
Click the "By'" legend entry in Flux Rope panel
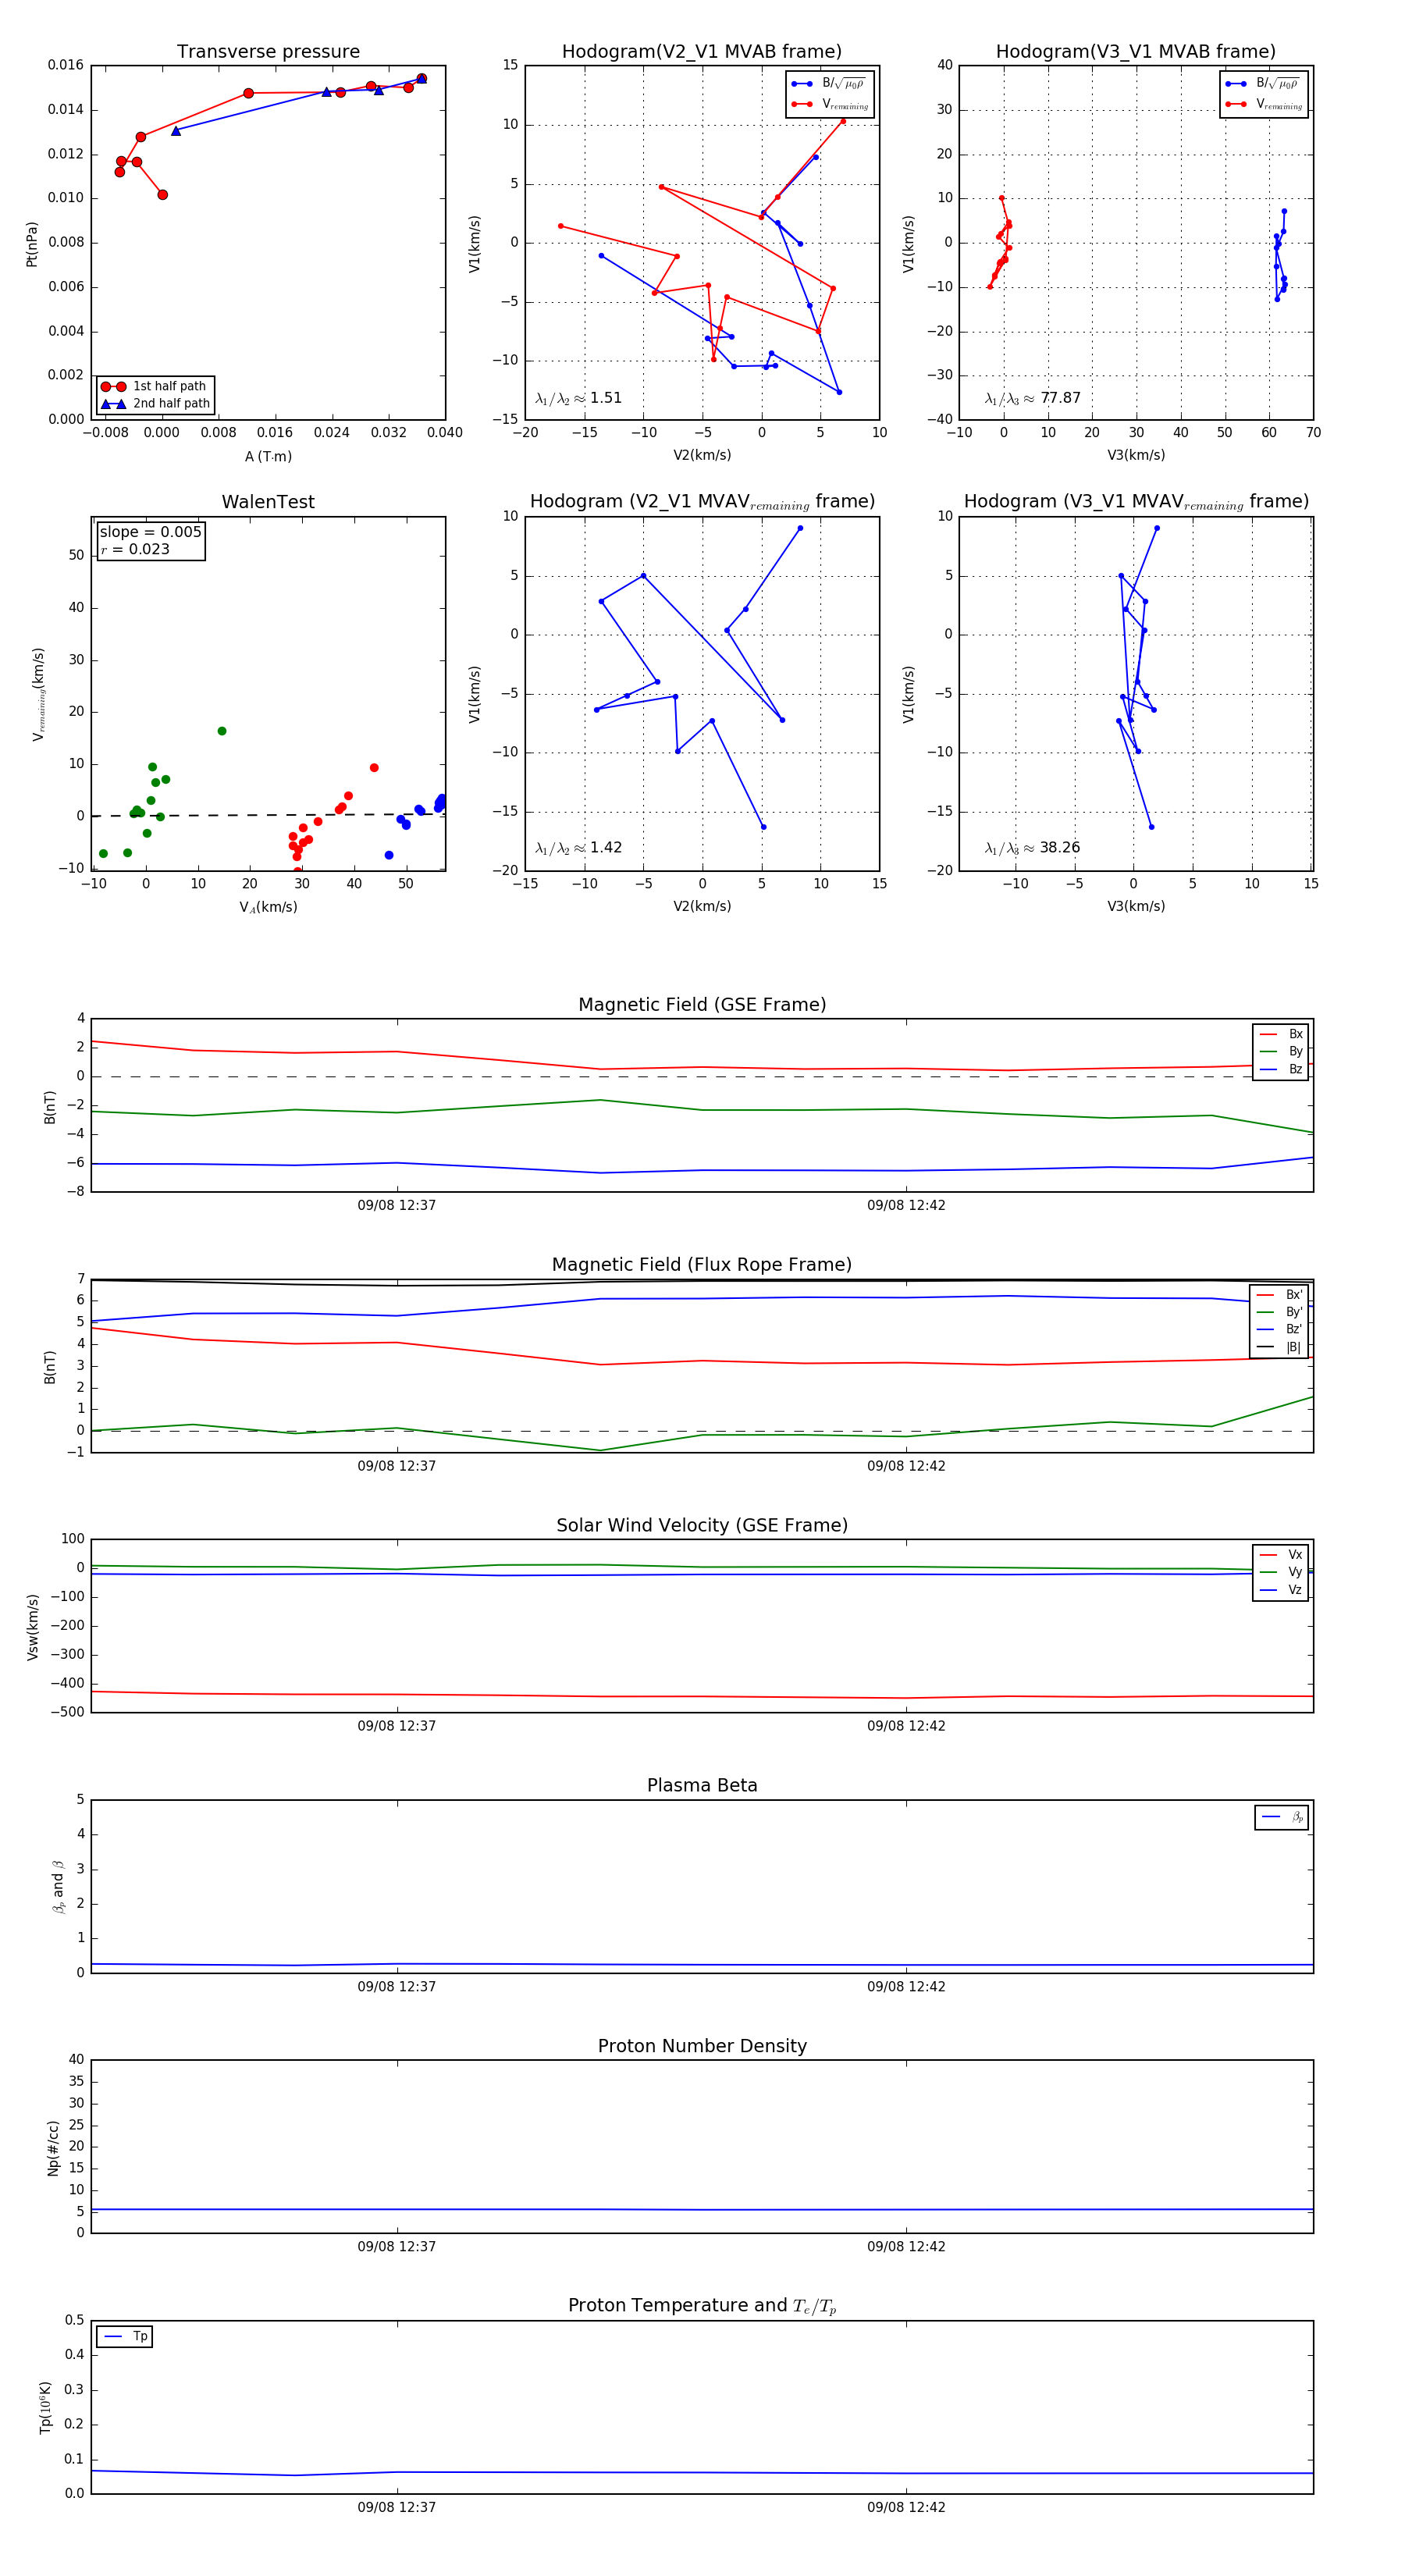click(1279, 1312)
